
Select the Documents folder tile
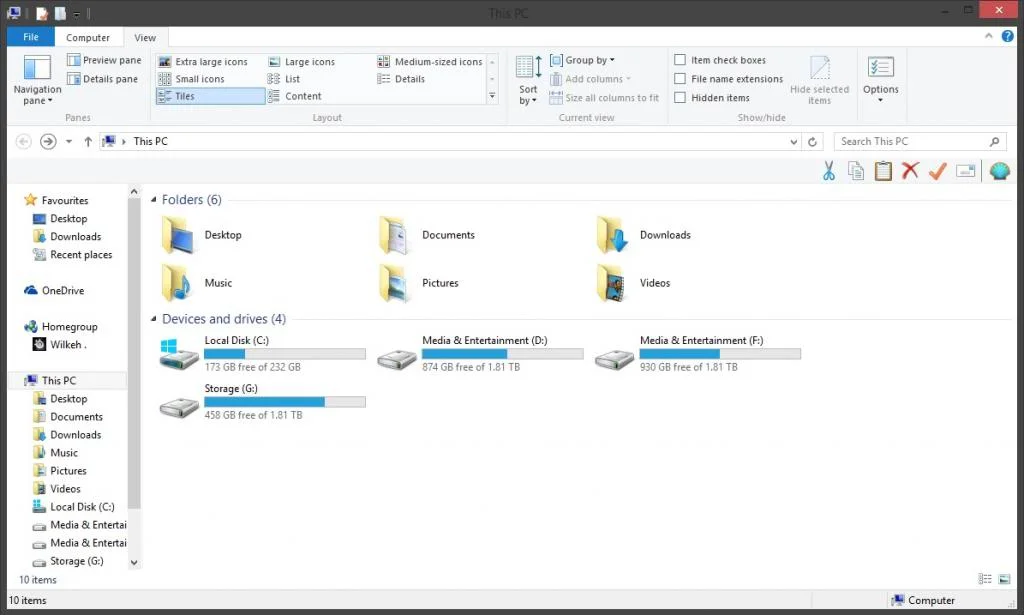(x=426, y=235)
